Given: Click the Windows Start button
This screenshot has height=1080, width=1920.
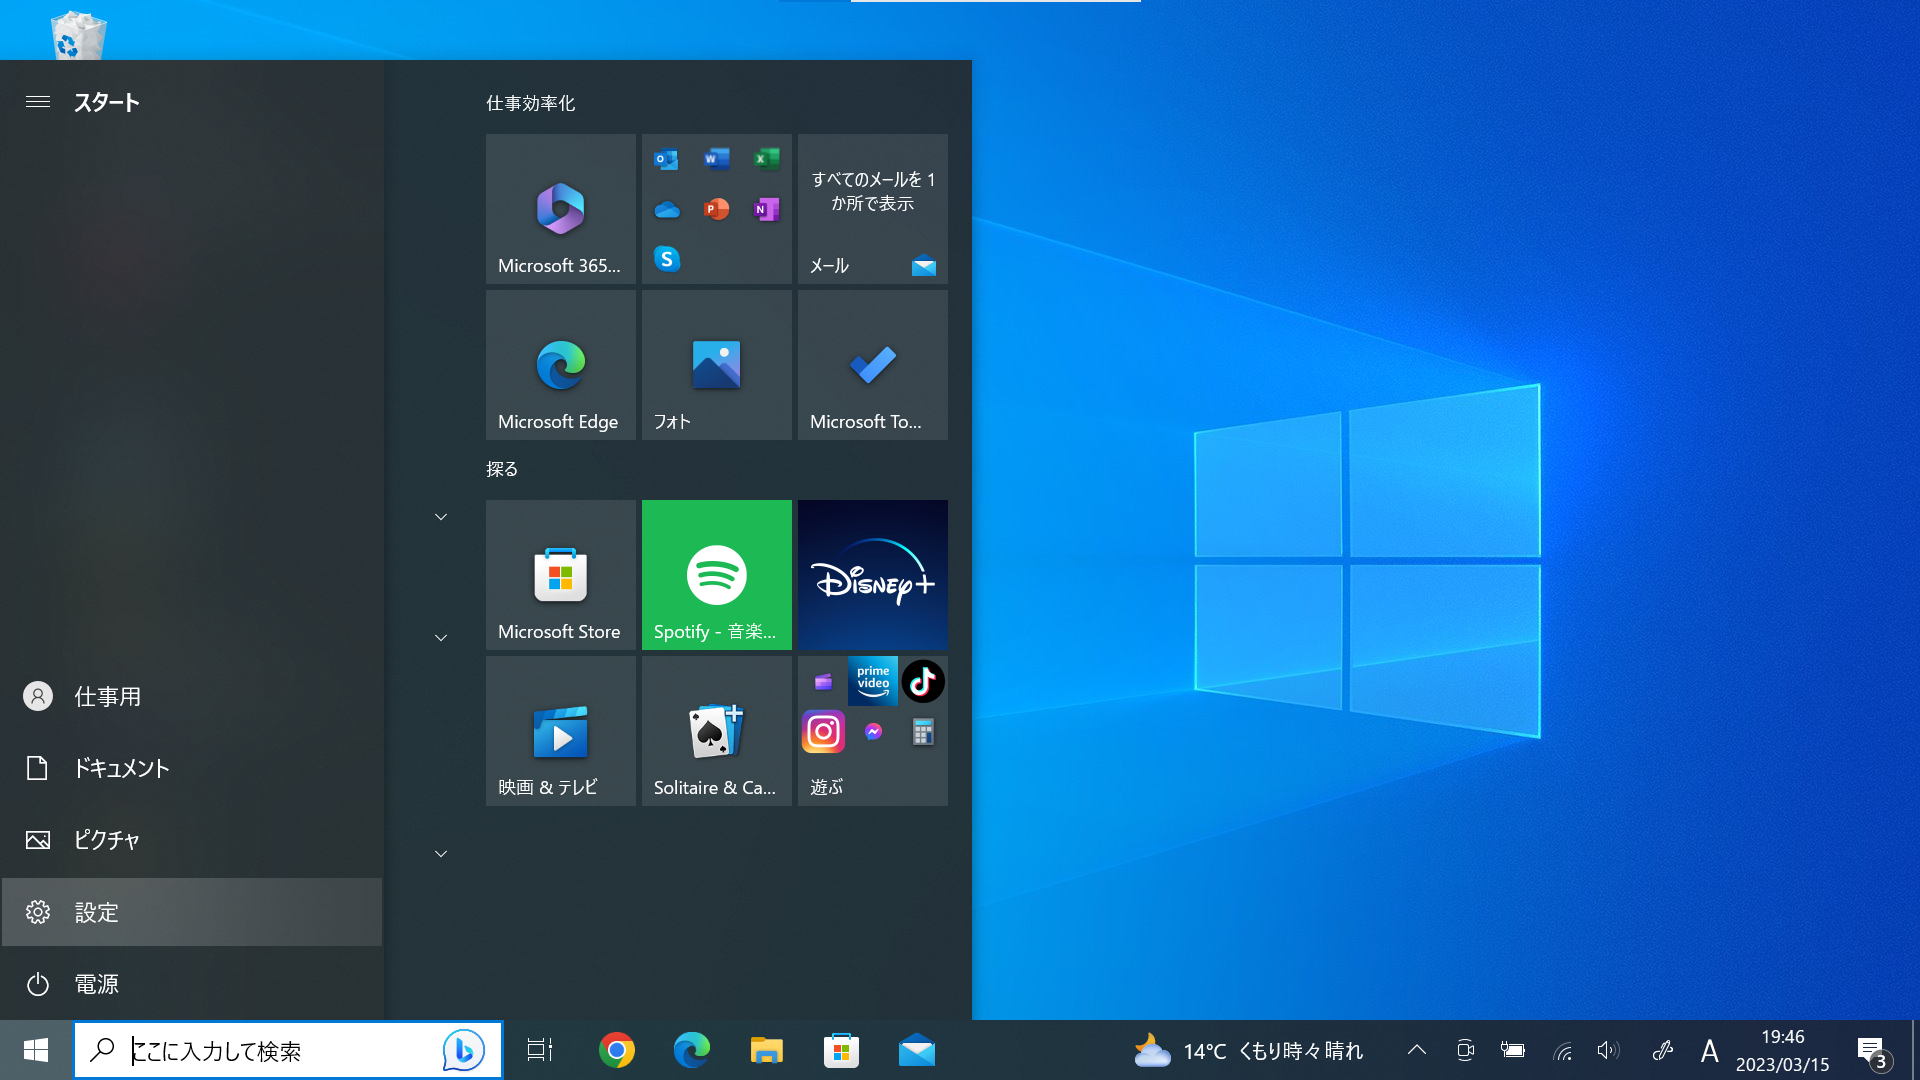Looking at the screenshot, I should 36,1050.
